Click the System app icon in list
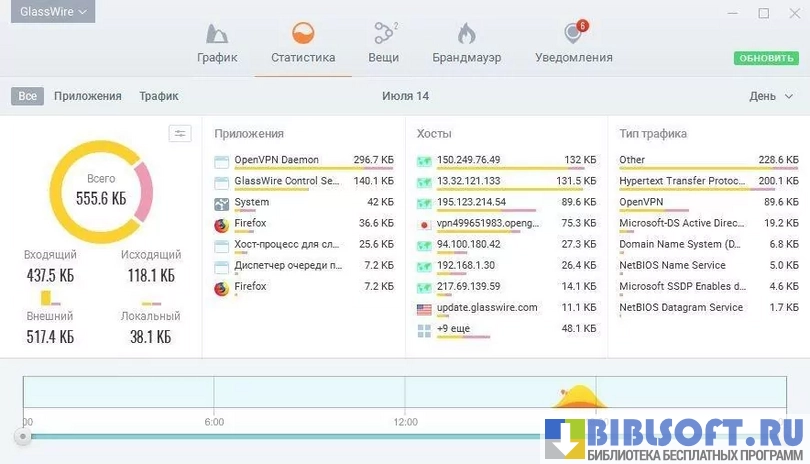Viewport: 810px width, 464px height. (x=221, y=203)
